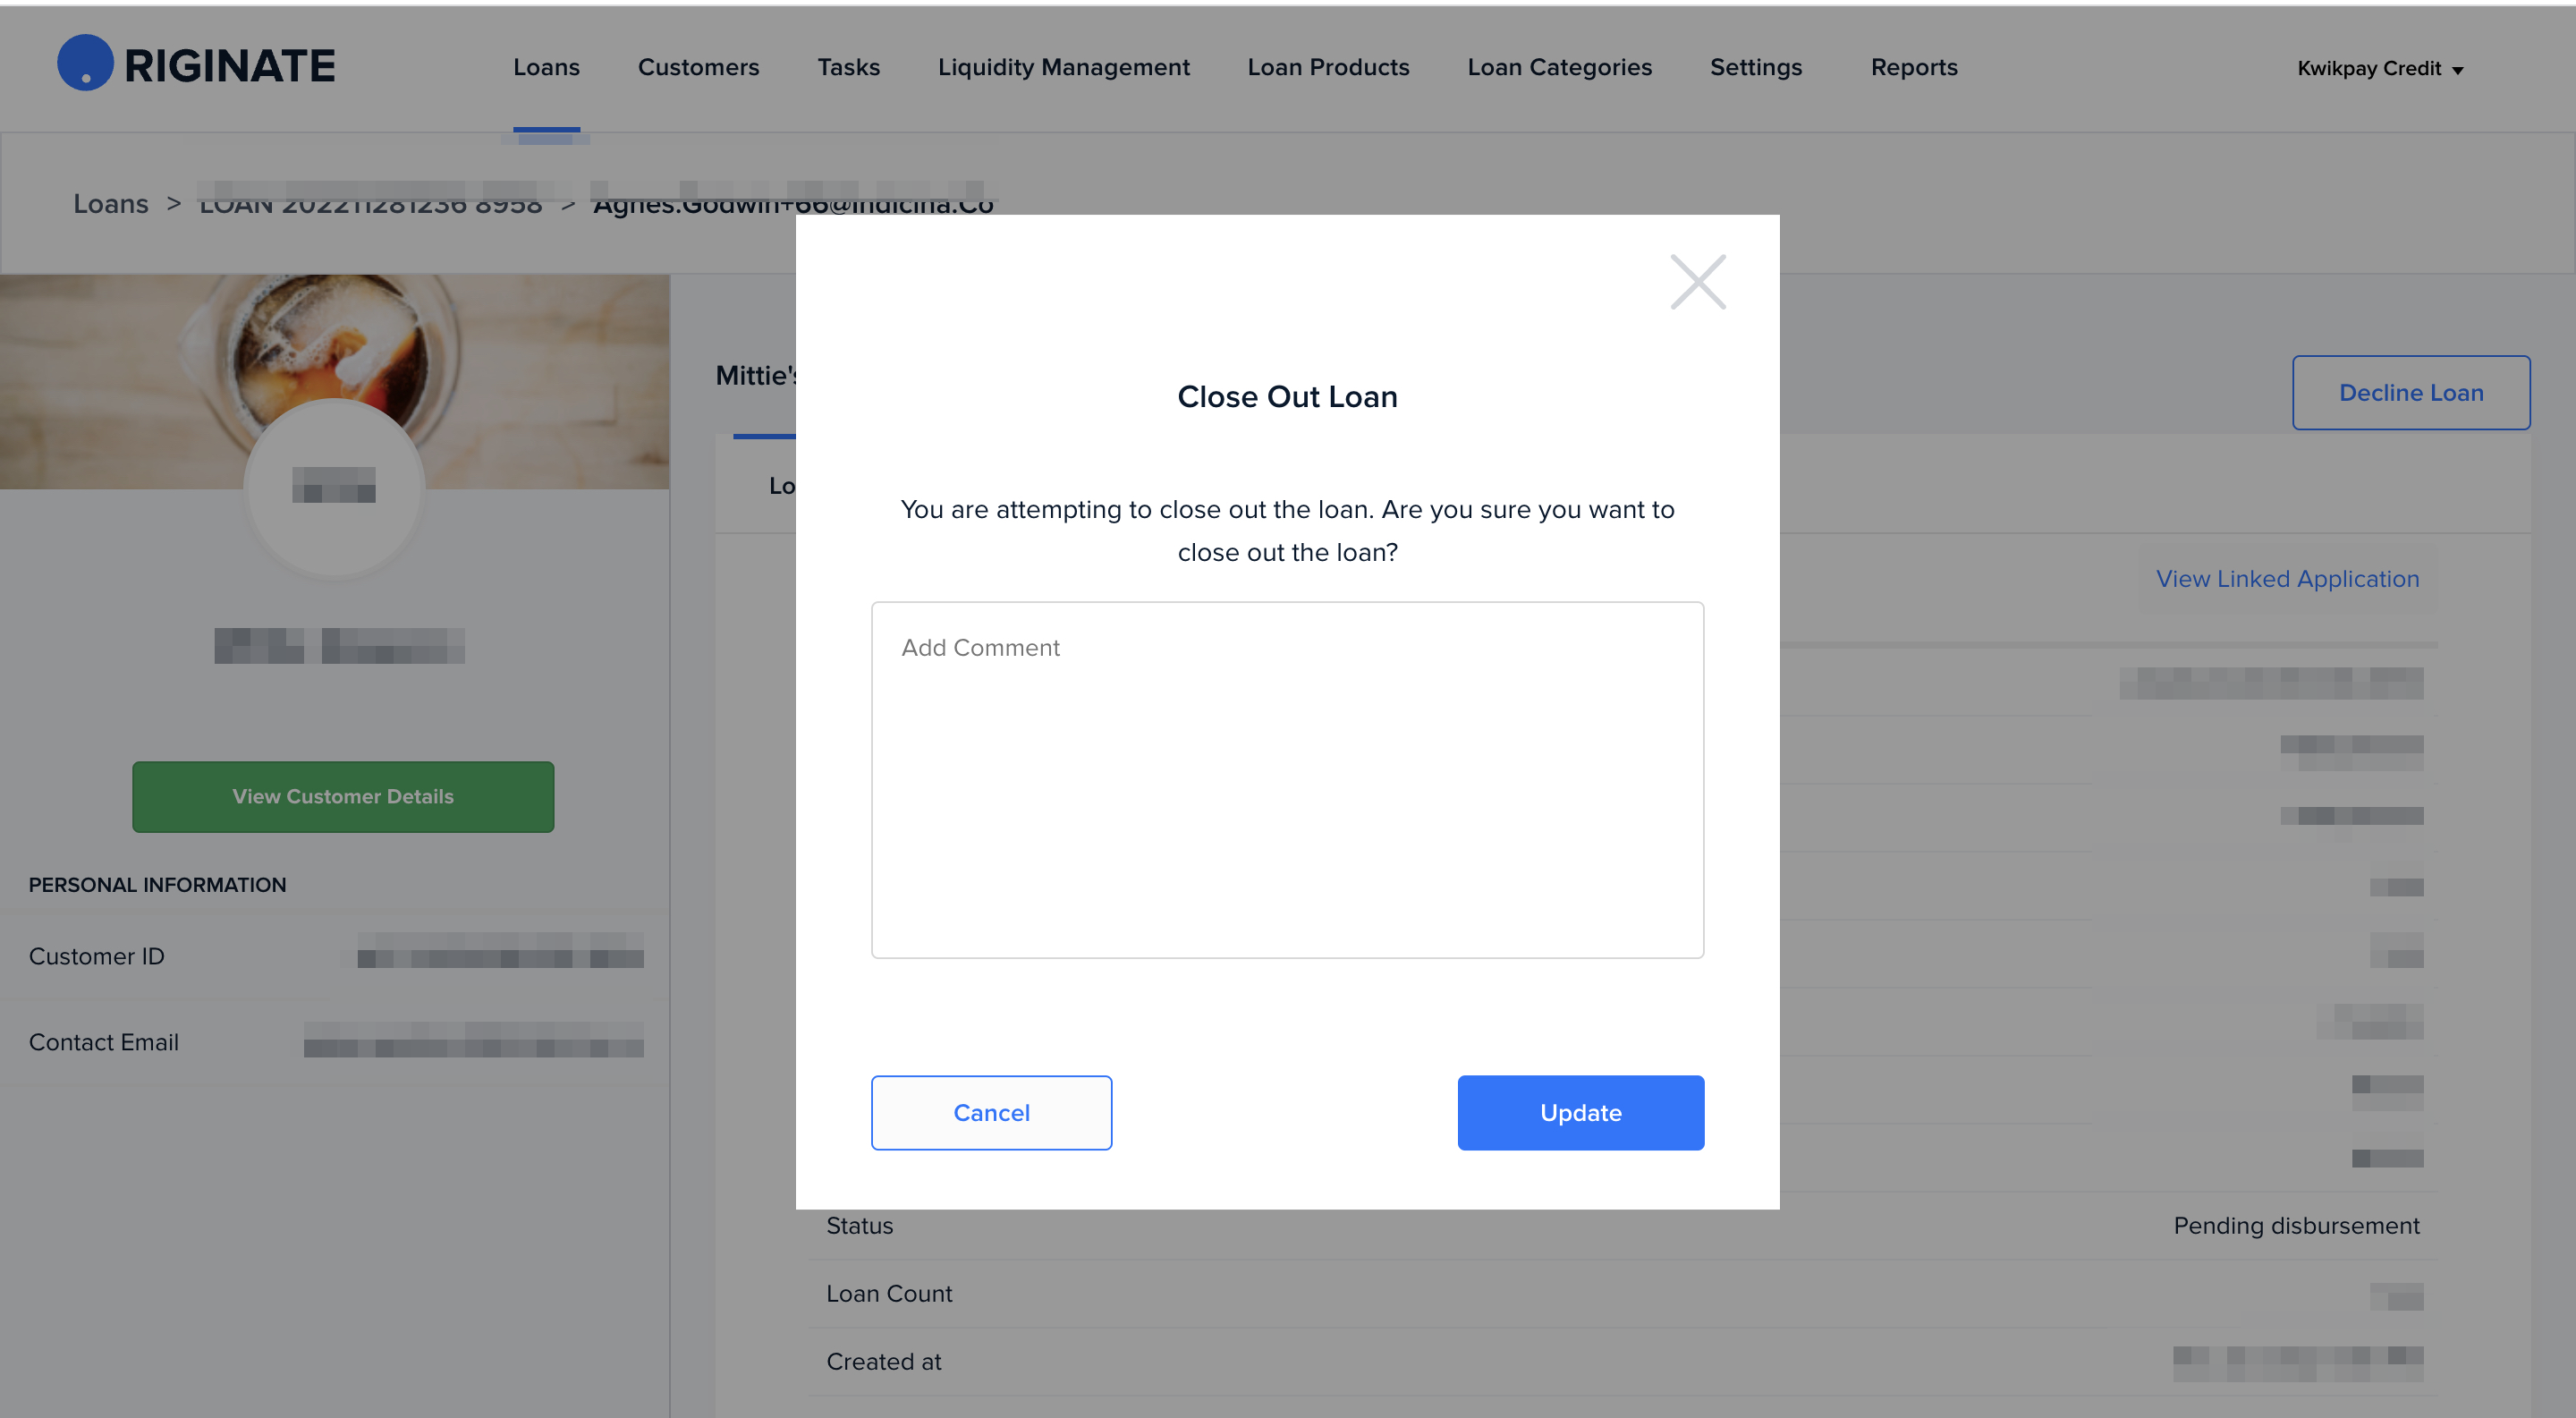Screen dimensions: 2576x1418
Task: Click the Decline Loan button
Action: point(2410,393)
